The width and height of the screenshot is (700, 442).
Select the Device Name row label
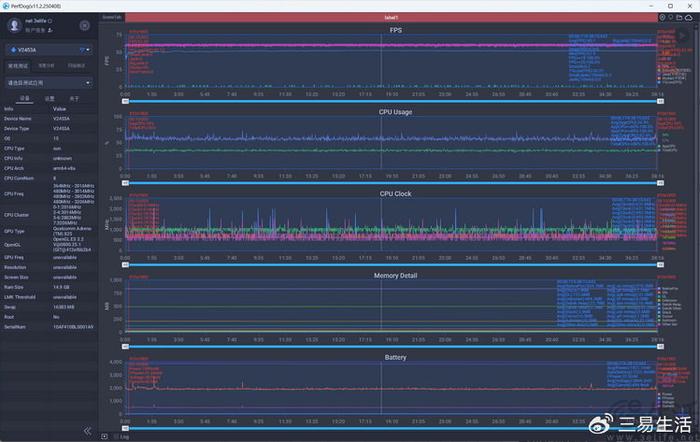pos(18,119)
